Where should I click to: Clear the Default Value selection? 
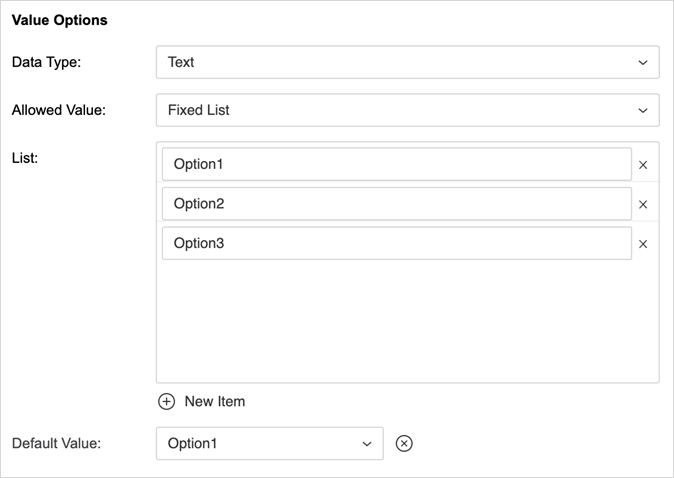(x=404, y=444)
